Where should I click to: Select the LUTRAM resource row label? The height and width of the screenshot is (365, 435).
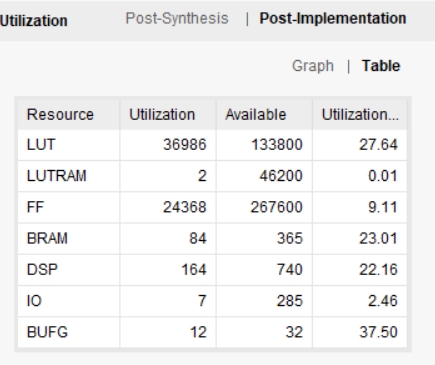point(57,176)
